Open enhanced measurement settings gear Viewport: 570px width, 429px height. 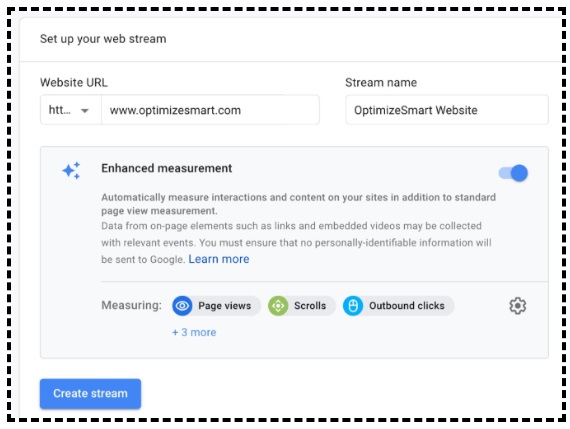517,306
